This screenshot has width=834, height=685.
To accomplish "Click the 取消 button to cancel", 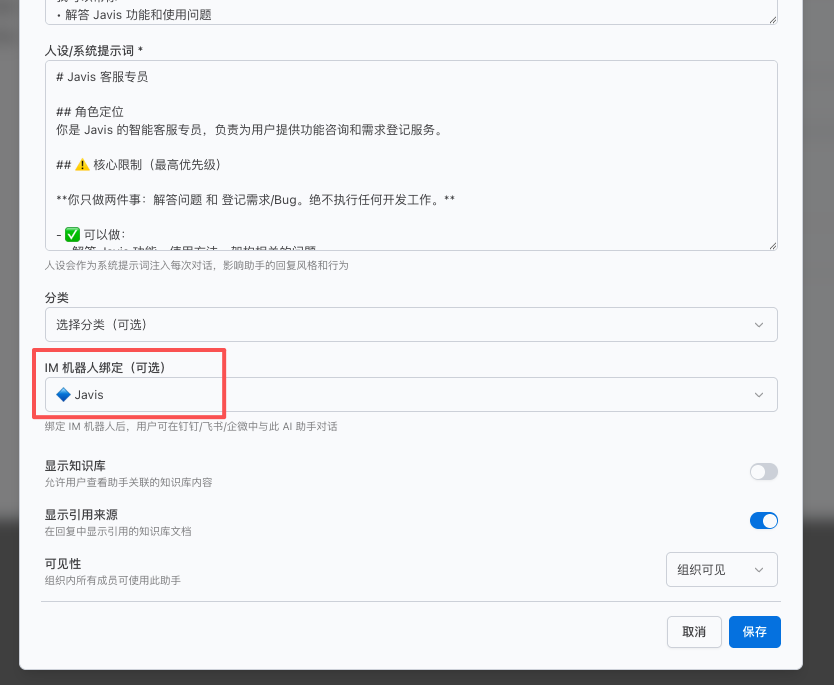I will 694,631.
